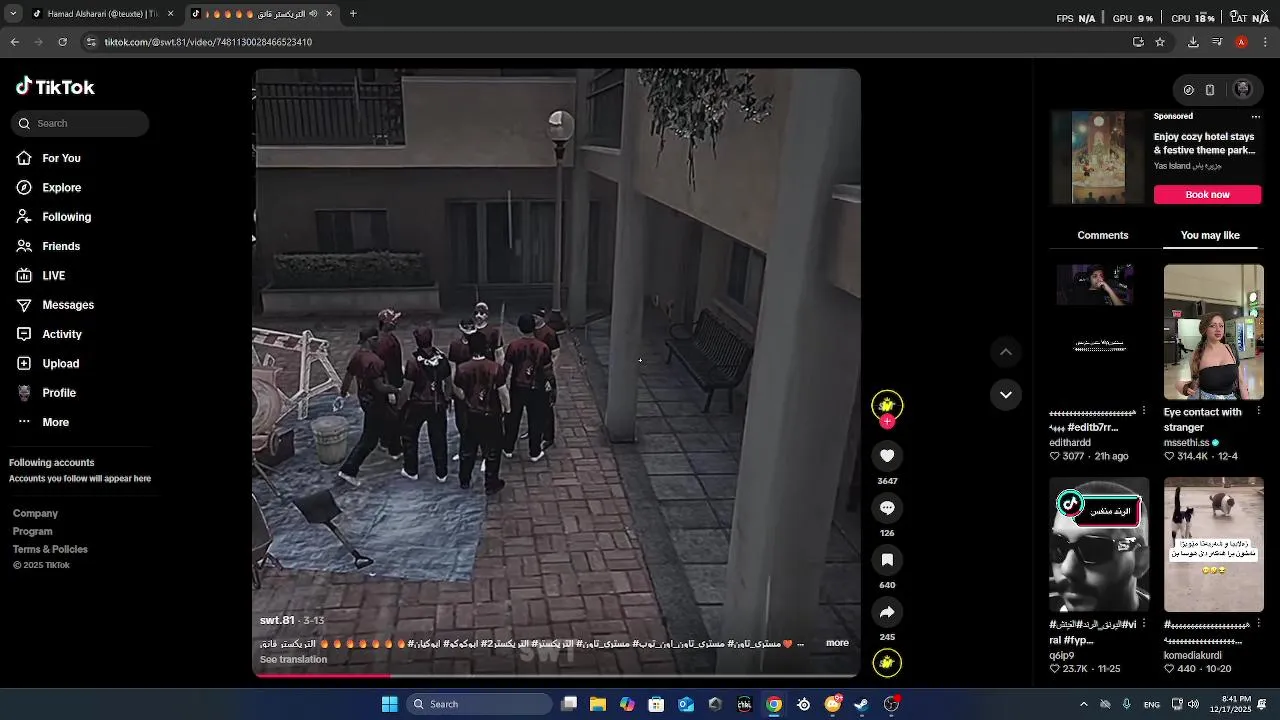Select the You may like tab
Viewport: 1280px width, 720px height.
[x=1210, y=235]
